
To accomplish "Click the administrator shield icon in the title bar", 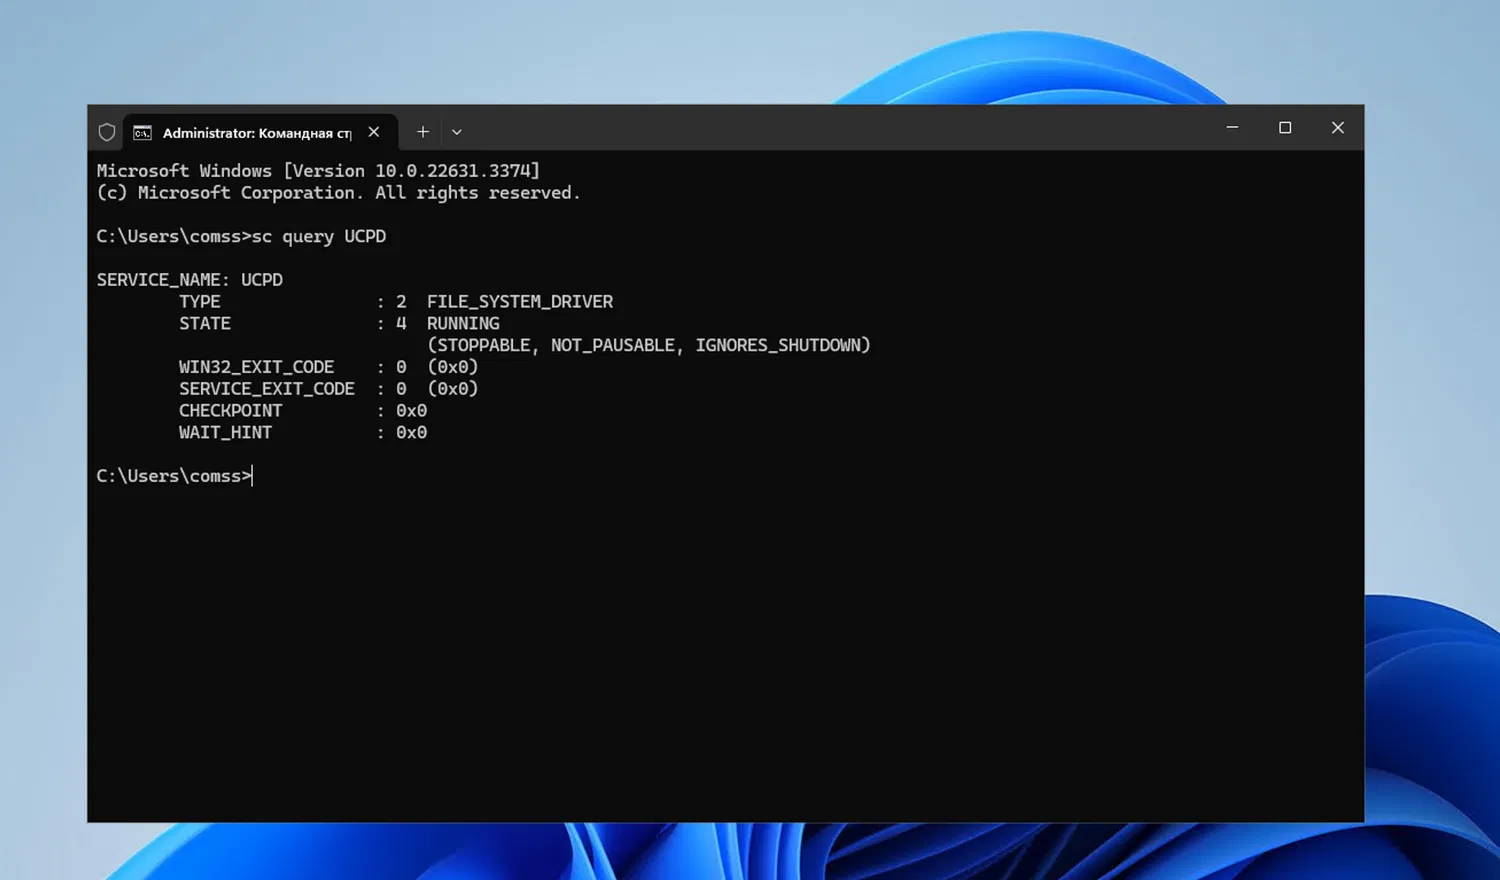I will click(x=107, y=132).
